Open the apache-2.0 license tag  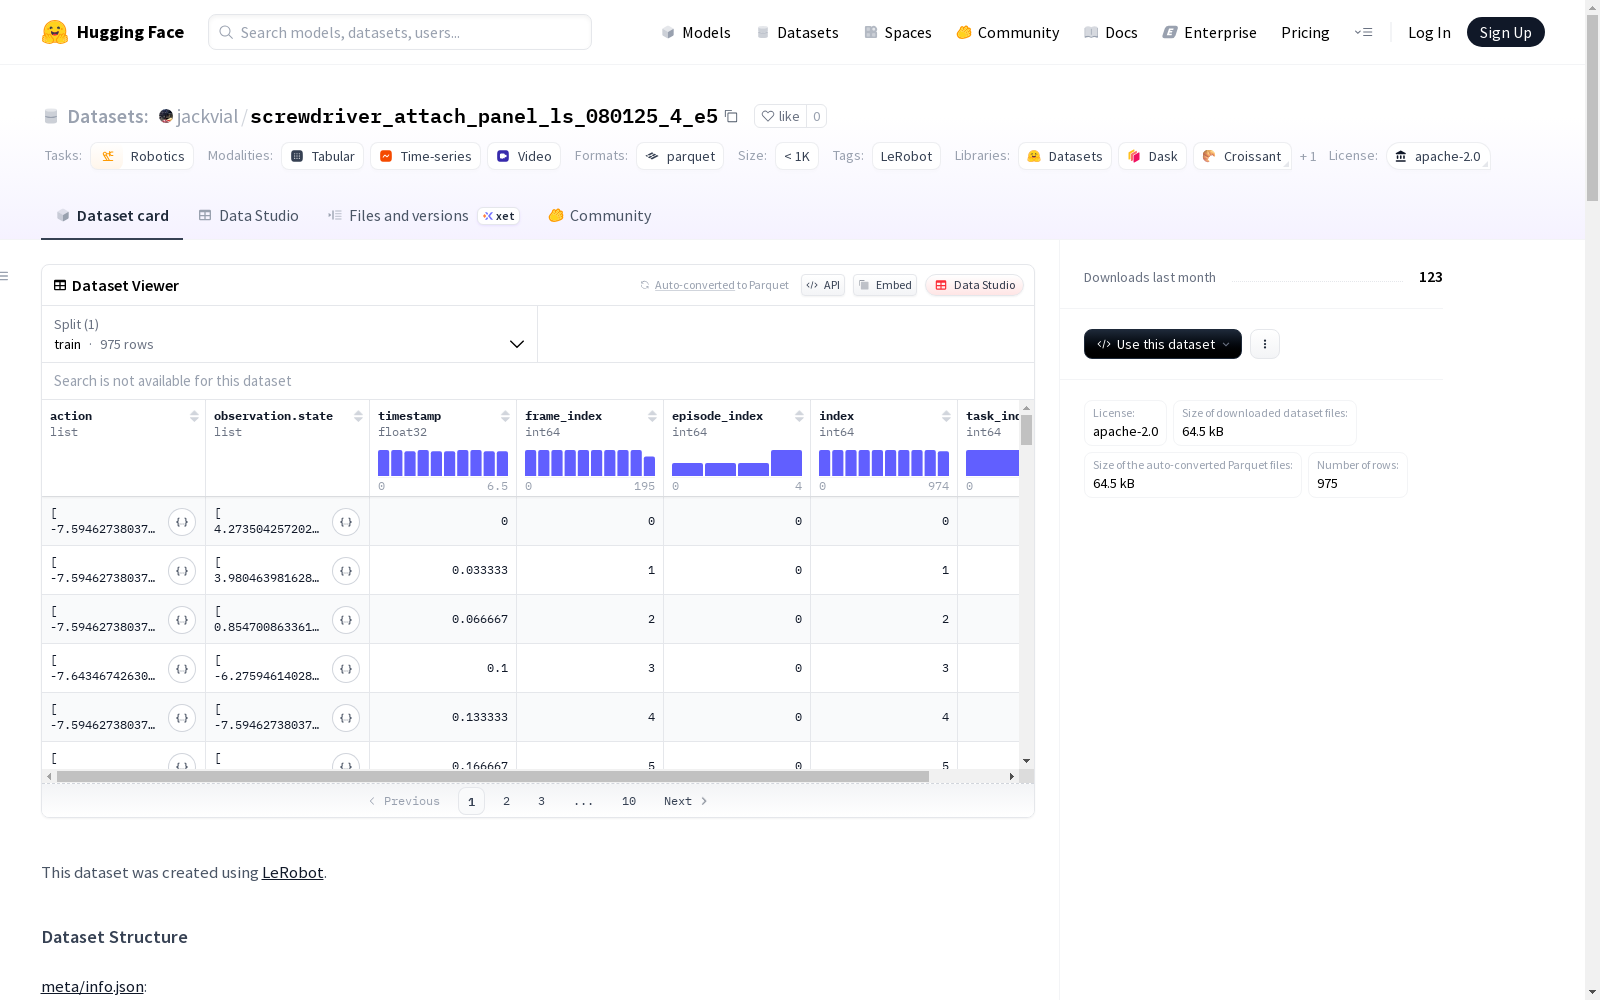1438,156
